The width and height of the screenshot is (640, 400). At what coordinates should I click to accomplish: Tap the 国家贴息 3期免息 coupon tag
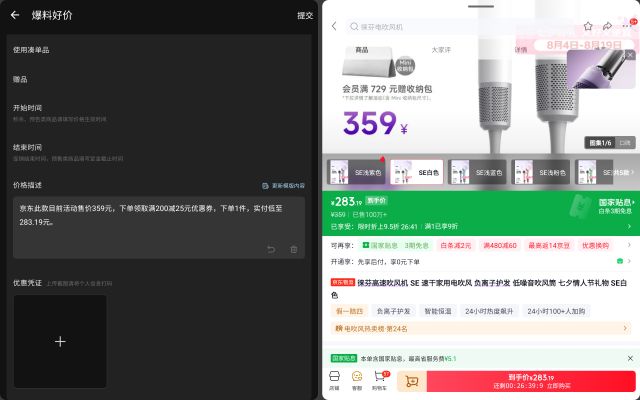[396, 245]
